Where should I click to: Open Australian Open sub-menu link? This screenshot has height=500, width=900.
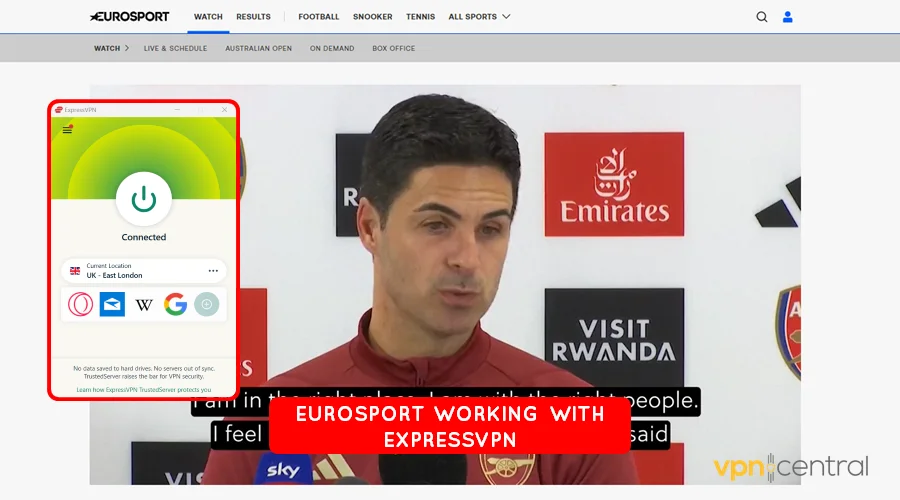[x=258, y=48]
